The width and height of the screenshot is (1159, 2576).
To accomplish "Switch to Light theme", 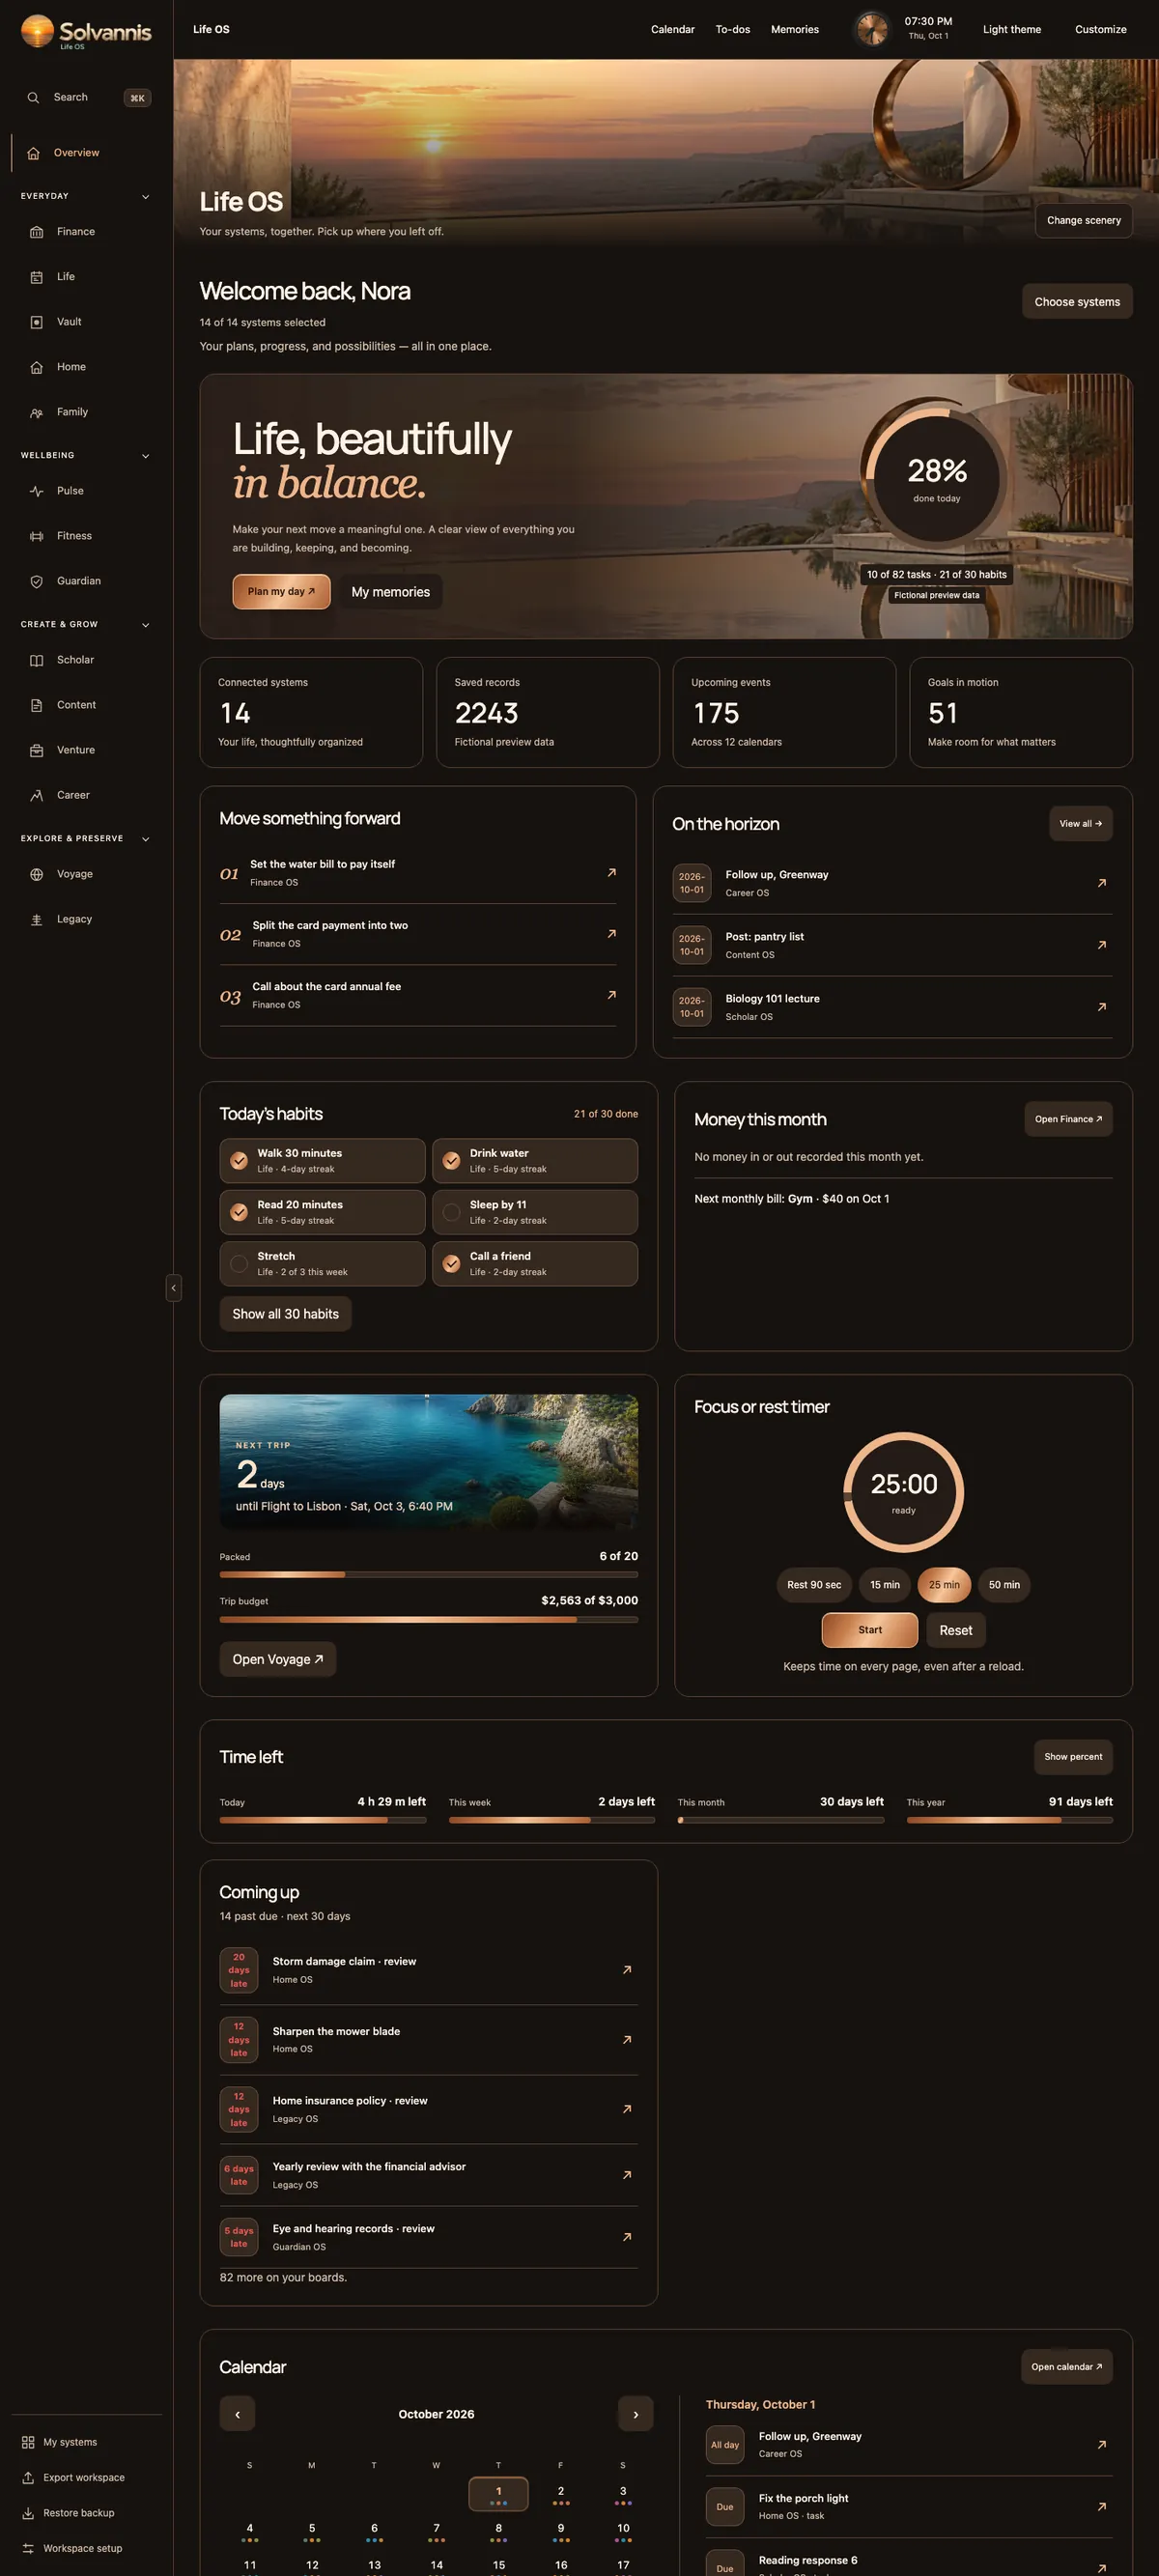I will (1012, 30).
